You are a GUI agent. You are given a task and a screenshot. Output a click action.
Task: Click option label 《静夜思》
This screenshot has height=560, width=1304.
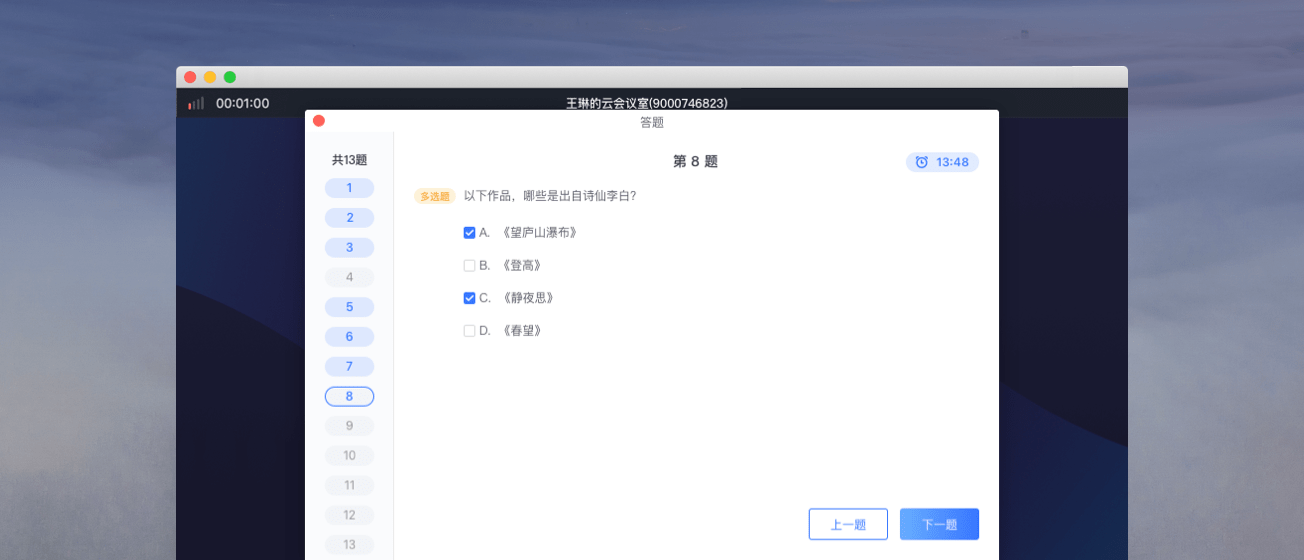(x=528, y=298)
